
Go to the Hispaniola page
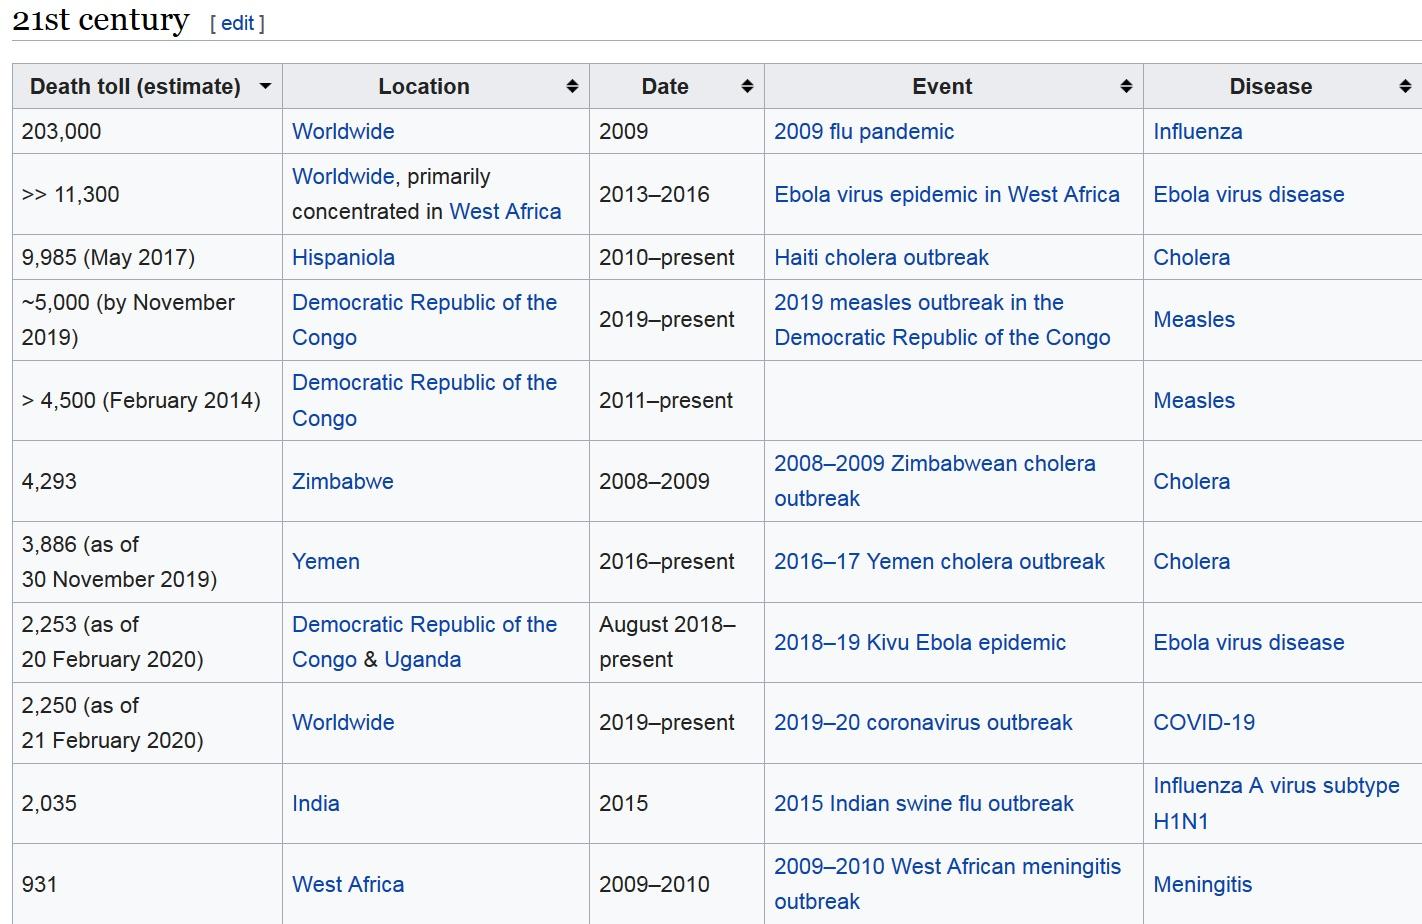click(343, 257)
